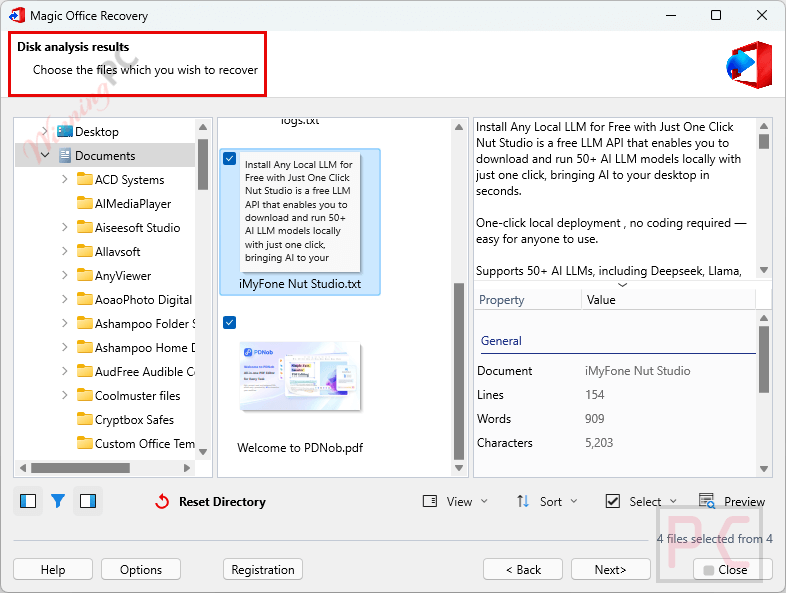Expand the AoaoPhoto Digital folder

(65, 299)
